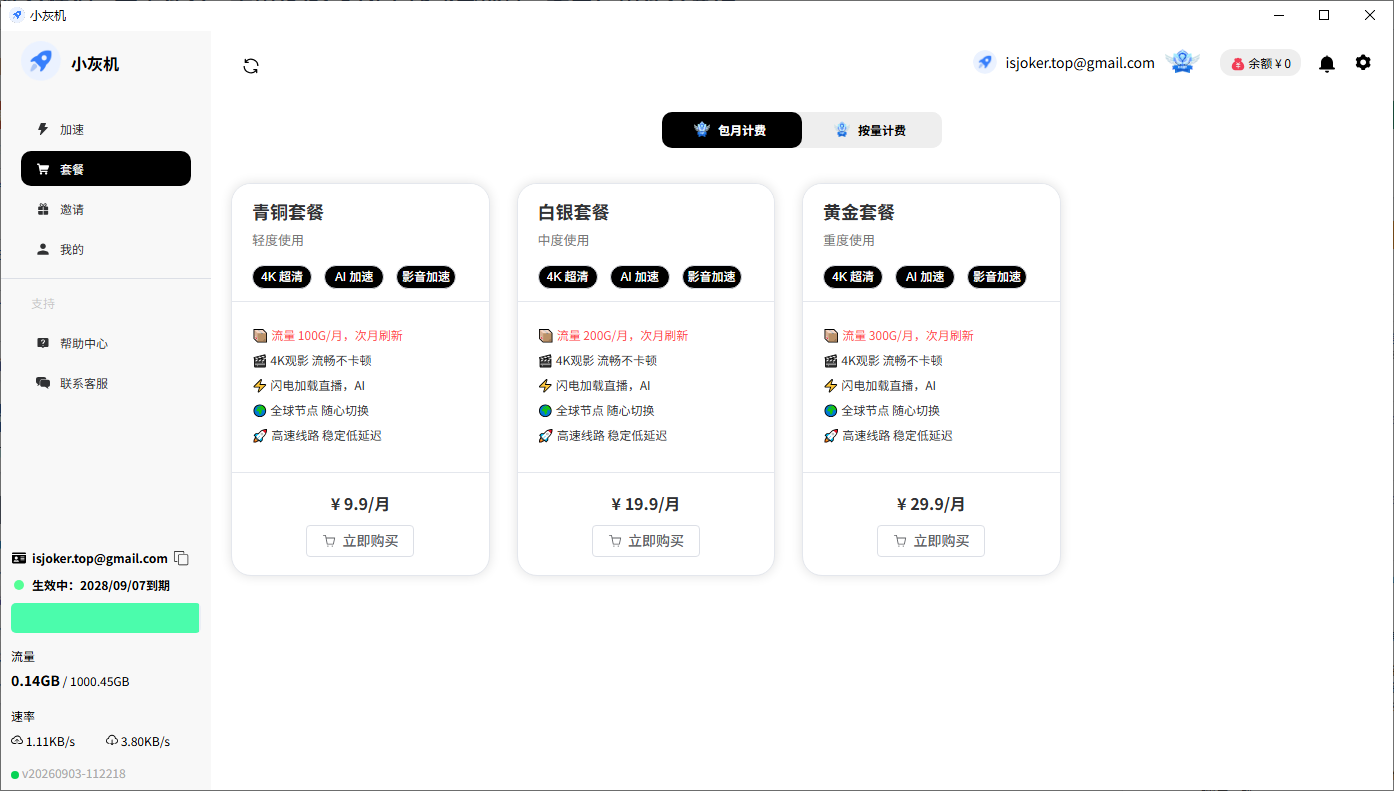Go to 邀请 in the sidebar
This screenshot has width=1394, height=791.
click(106, 209)
